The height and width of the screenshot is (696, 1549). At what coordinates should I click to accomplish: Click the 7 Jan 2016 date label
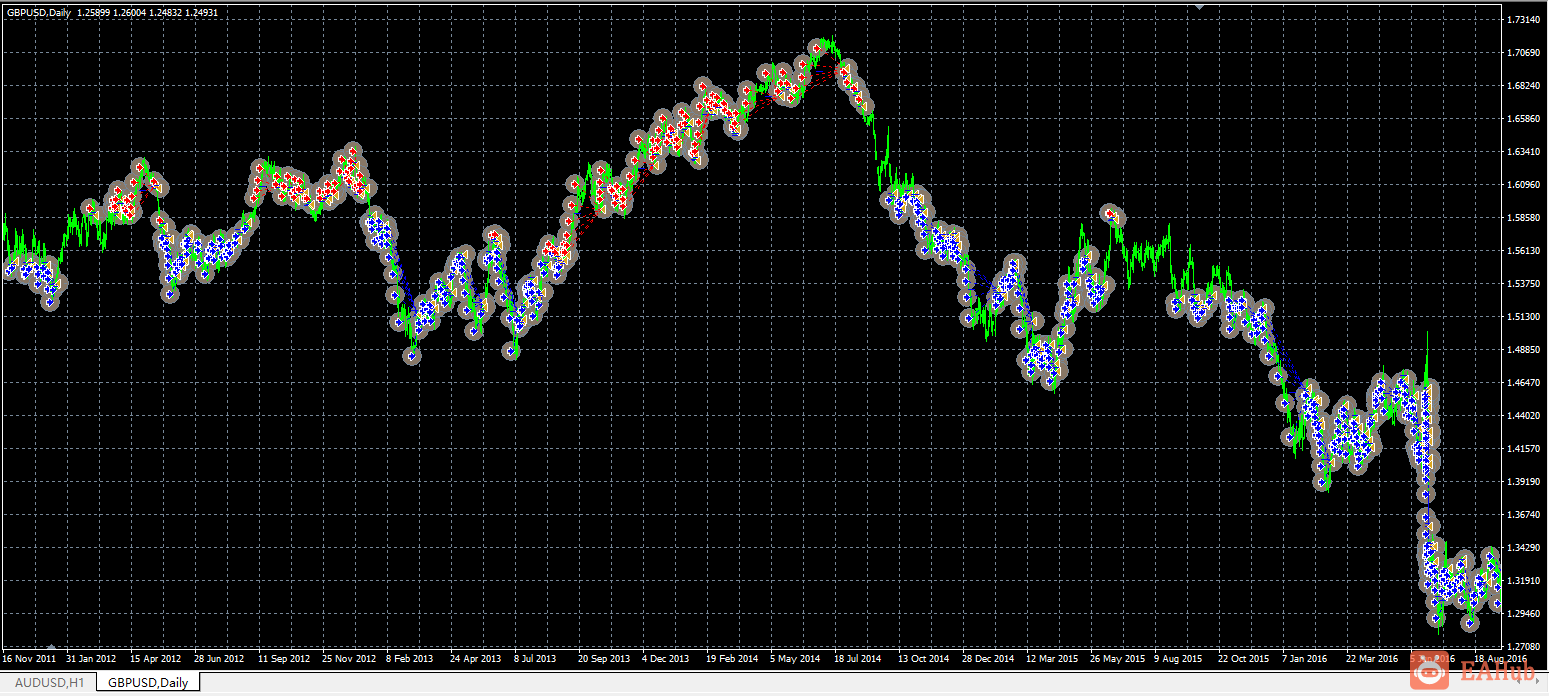pos(1305,659)
